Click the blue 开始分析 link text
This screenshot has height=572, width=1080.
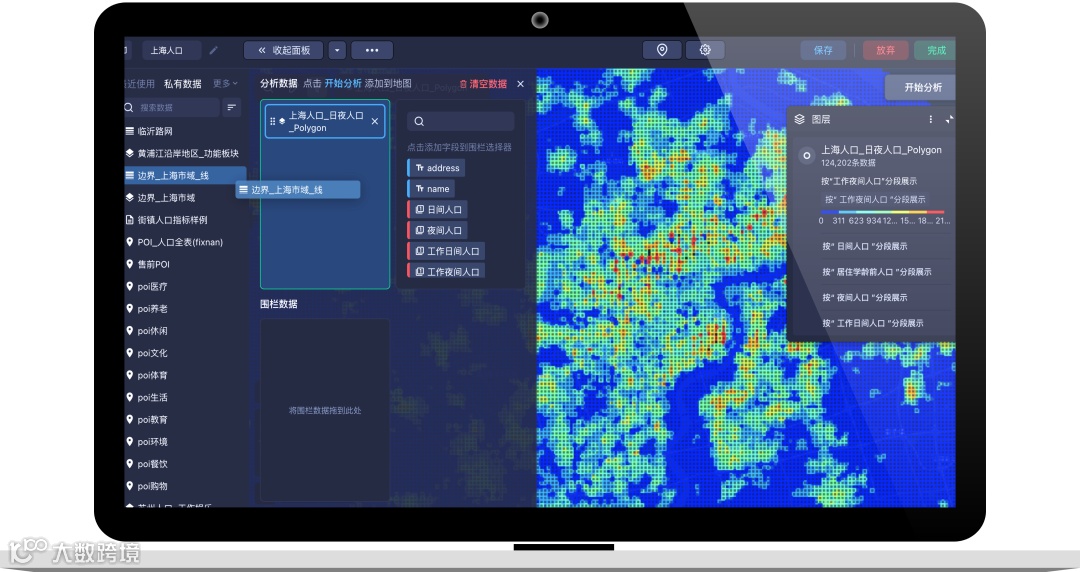tap(343, 83)
